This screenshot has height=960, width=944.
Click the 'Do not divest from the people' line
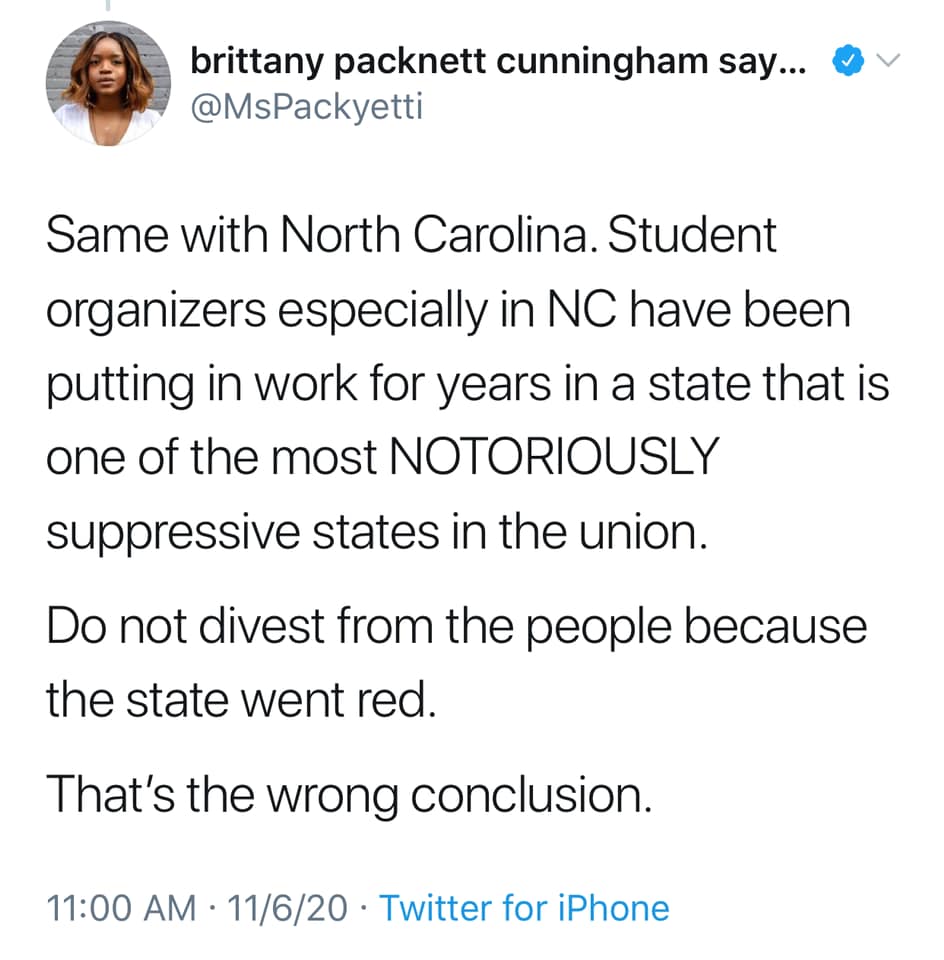[x=456, y=628]
